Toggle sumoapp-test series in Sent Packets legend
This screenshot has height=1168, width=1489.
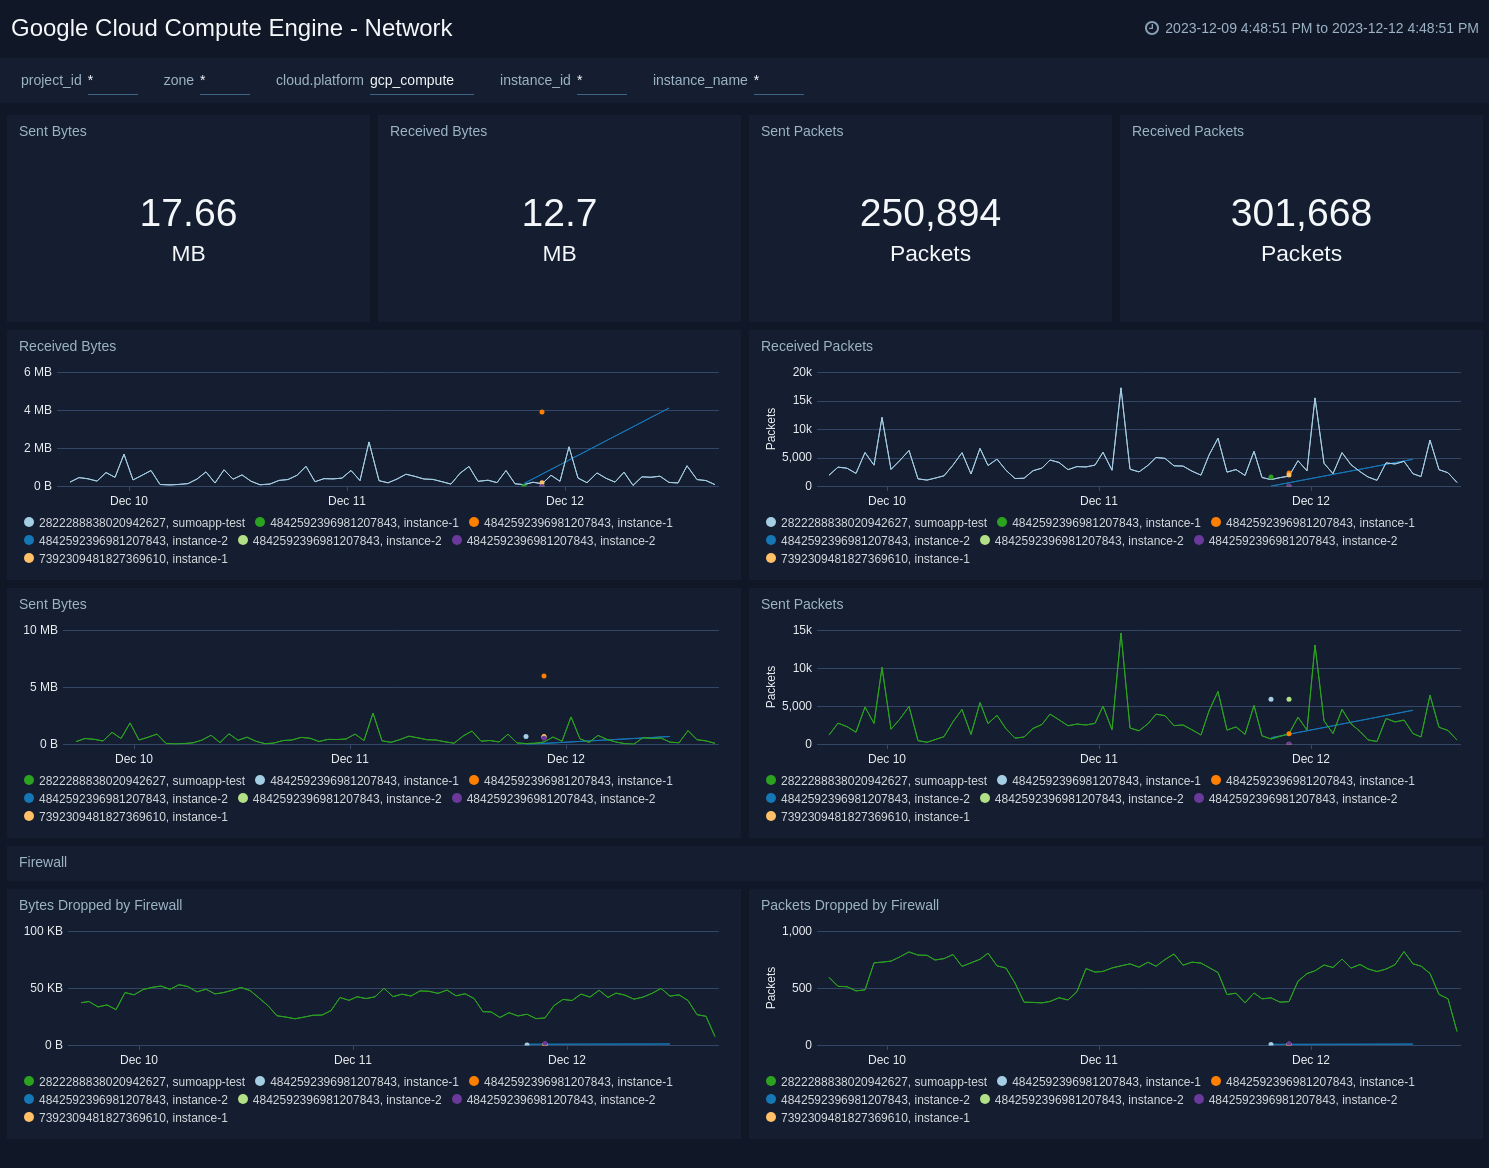coord(876,781)
